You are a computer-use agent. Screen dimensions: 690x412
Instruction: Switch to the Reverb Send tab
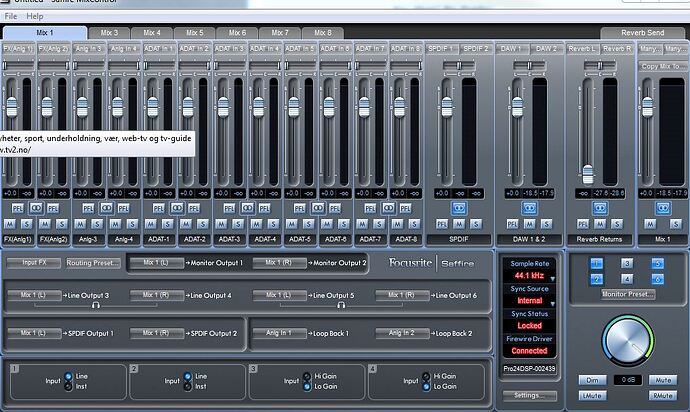tap(642, 33)
